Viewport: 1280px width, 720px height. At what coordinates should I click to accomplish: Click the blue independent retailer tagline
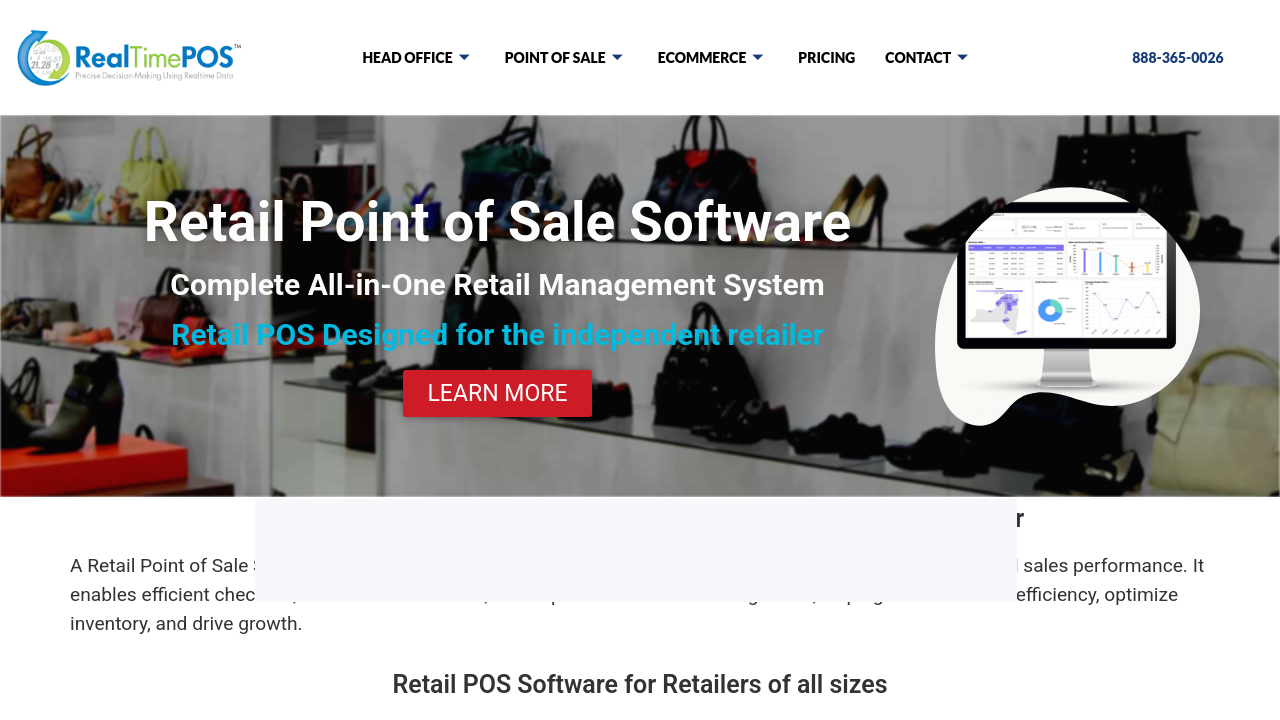point(497,335)
